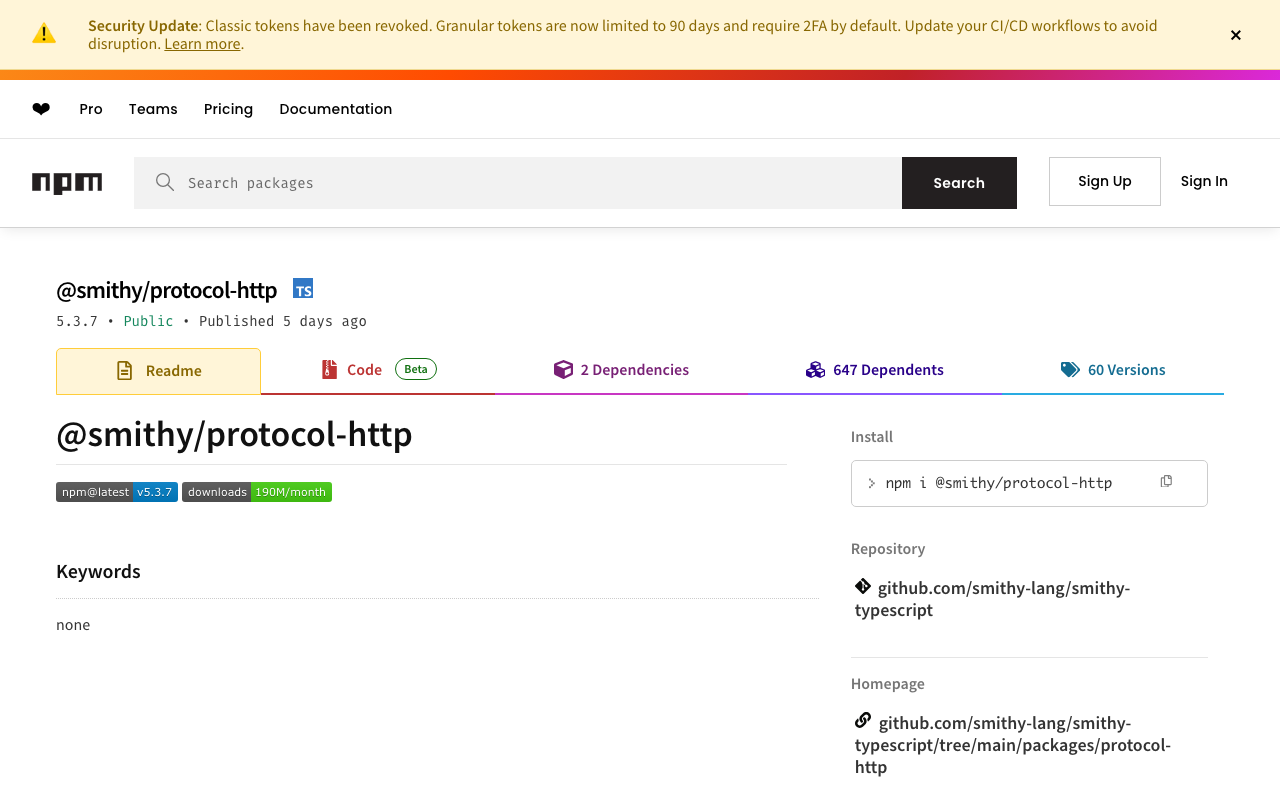Viewport: 1280px width, 800px height.
Task: Click the magnifier icon in search box
Action: 165,182
